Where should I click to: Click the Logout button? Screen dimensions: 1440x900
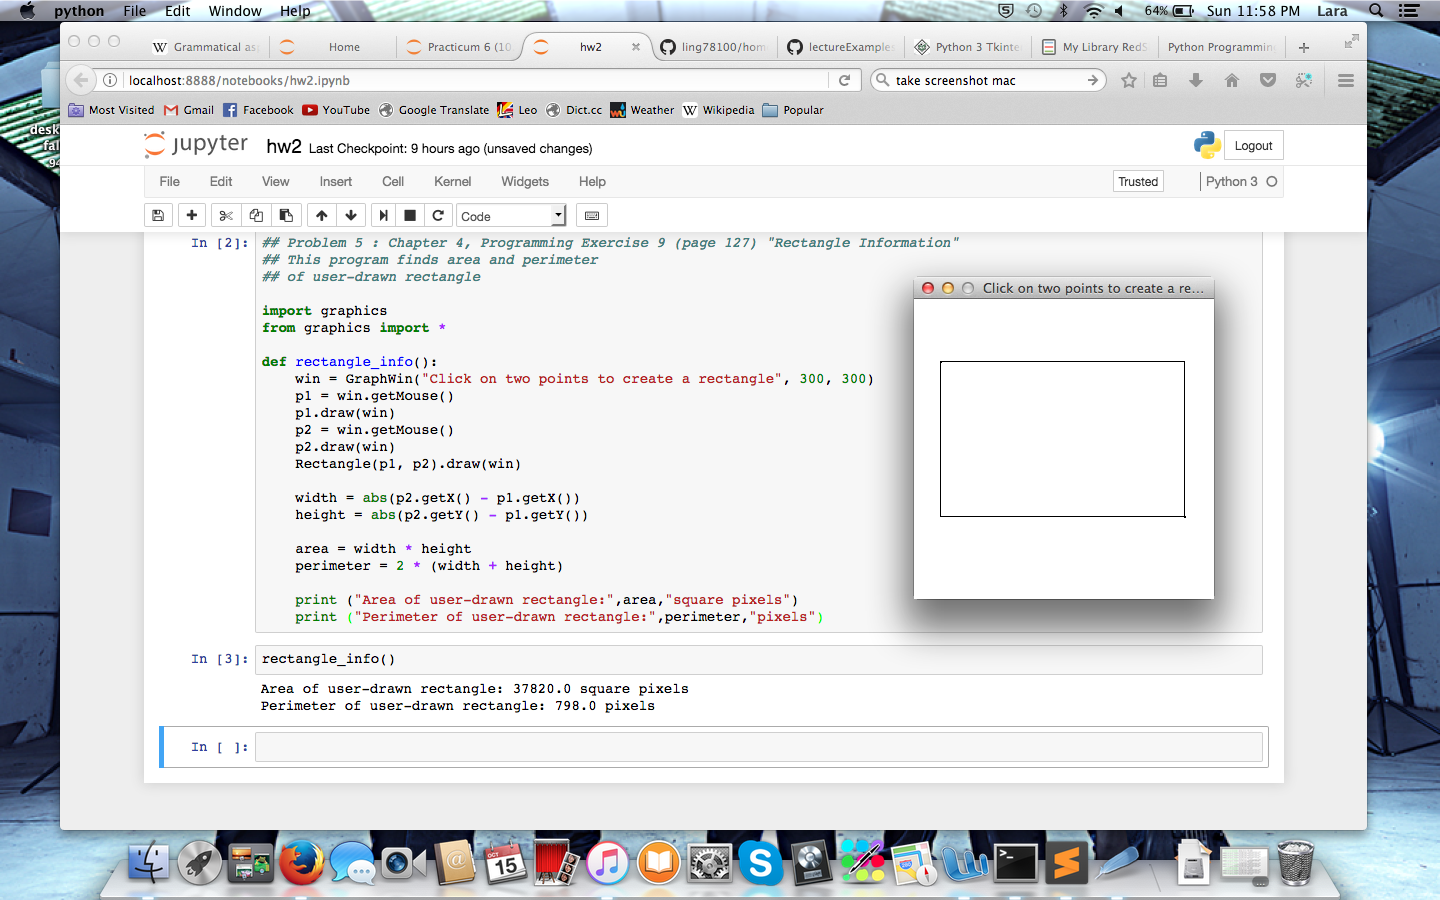click(x=1253, y=145)
